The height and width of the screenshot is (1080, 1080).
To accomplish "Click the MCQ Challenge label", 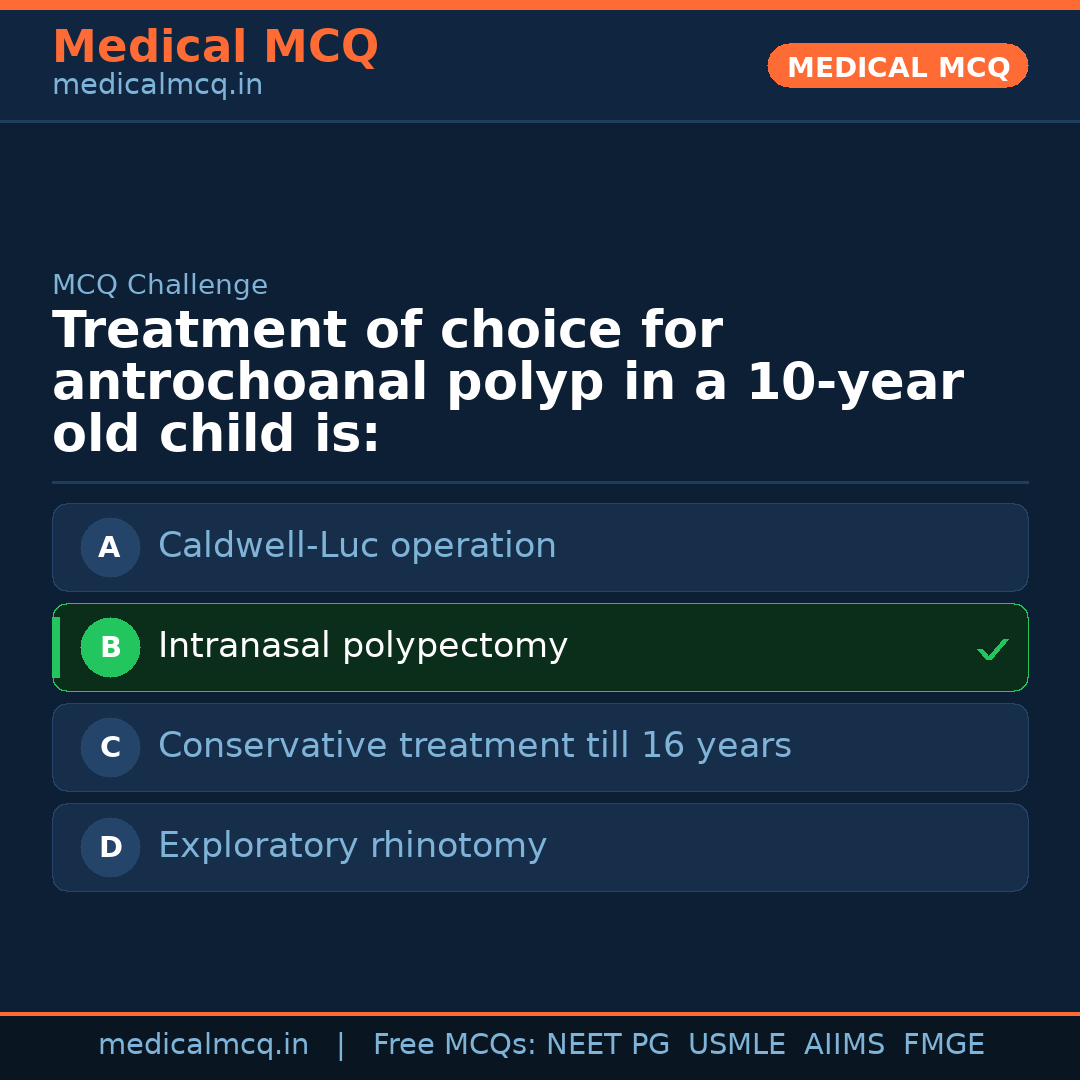I will click(160, 285).
